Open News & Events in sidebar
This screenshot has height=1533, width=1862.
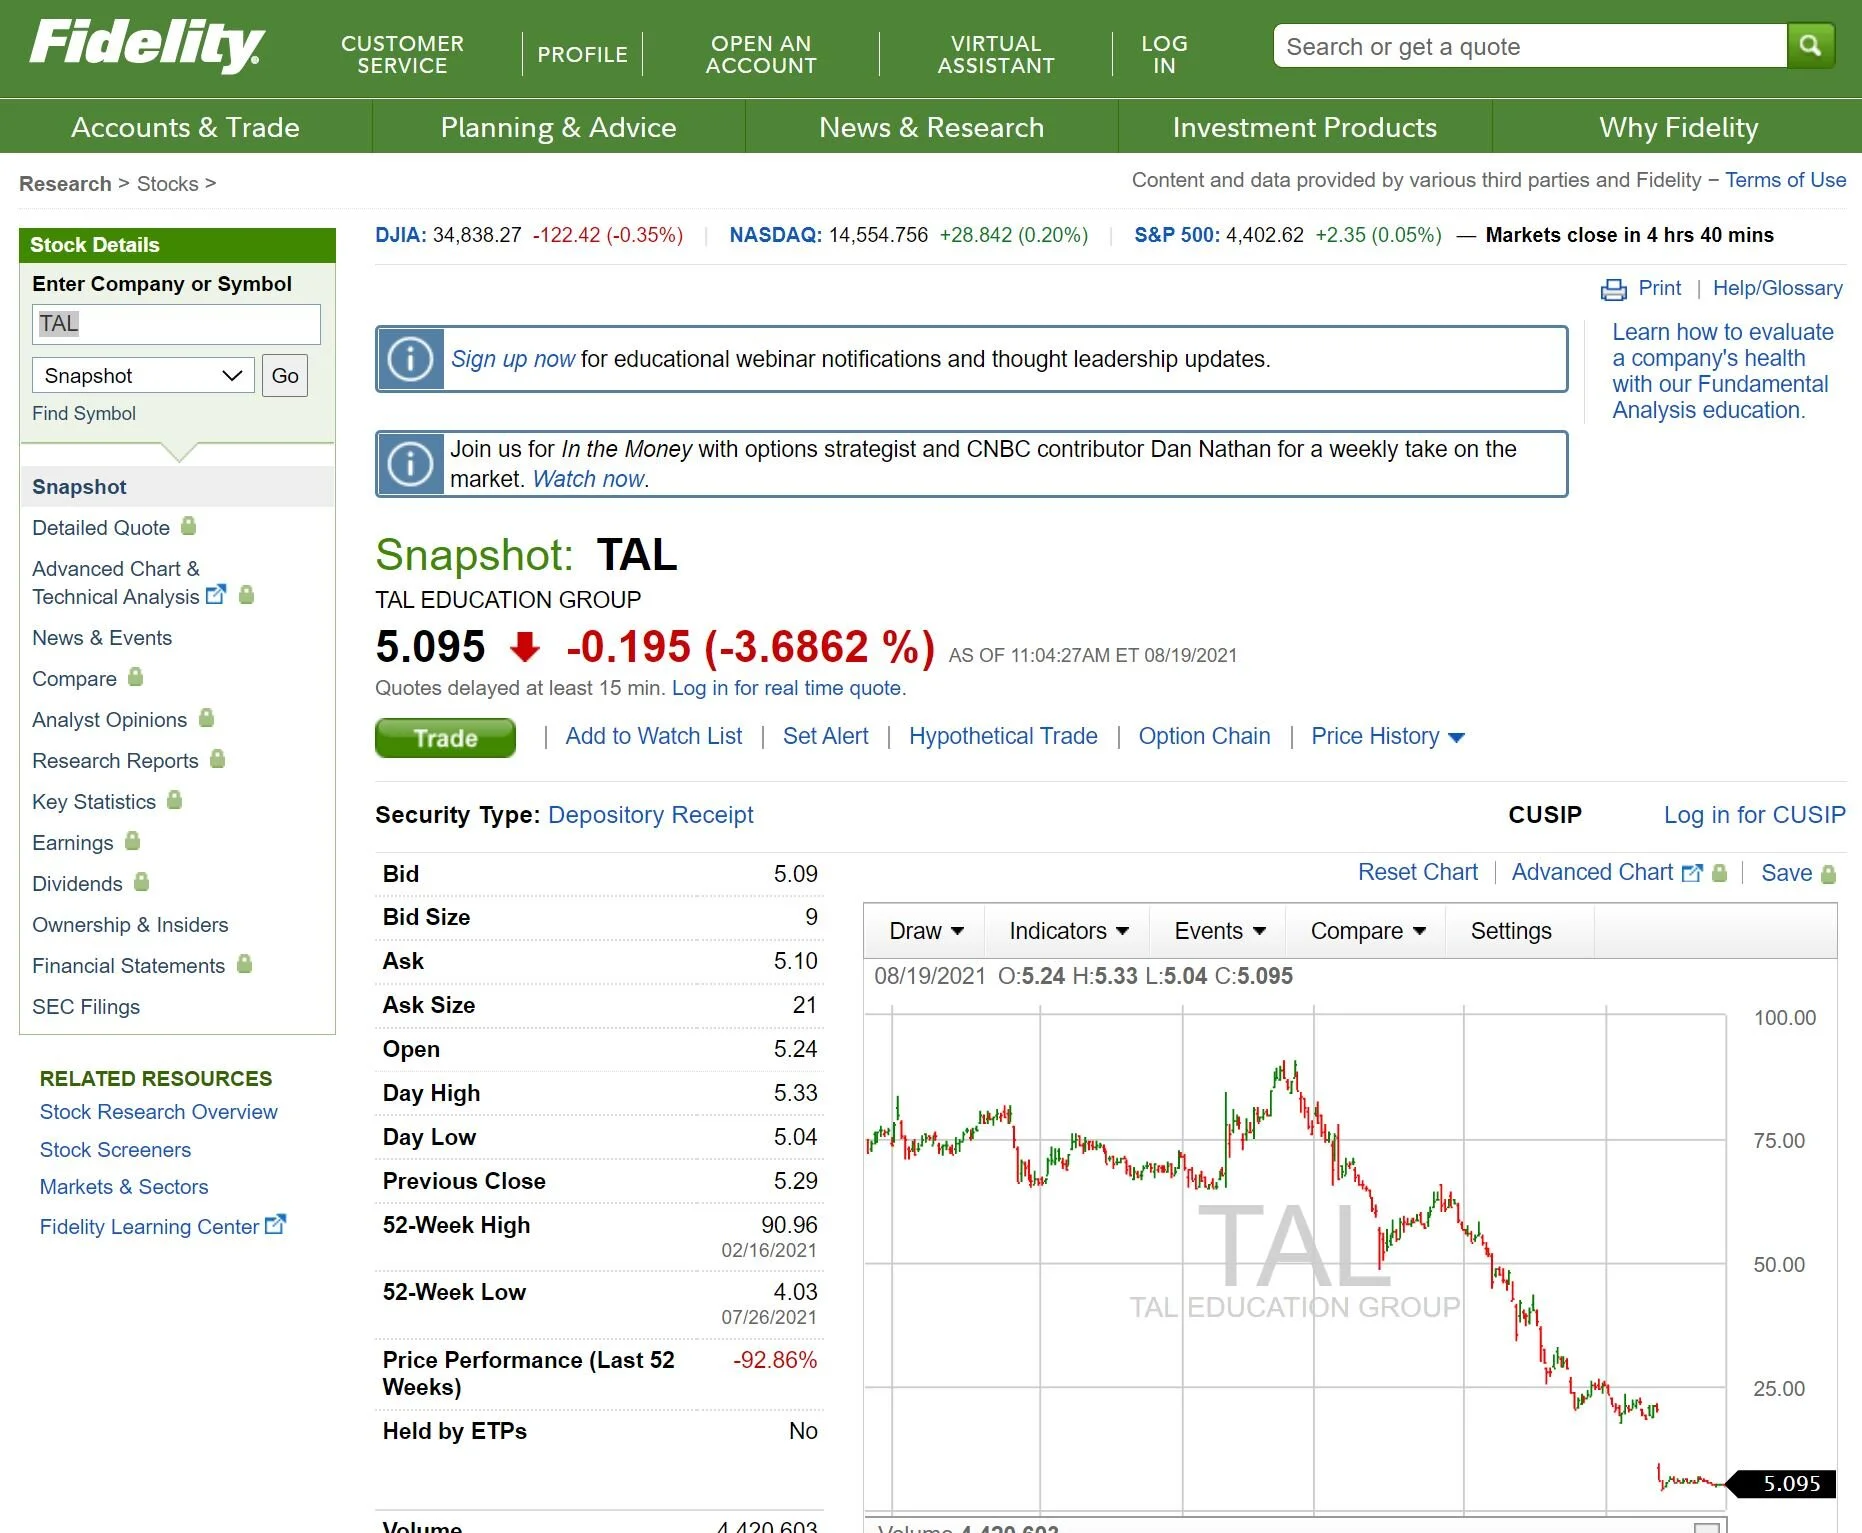[x=102, y=638]
